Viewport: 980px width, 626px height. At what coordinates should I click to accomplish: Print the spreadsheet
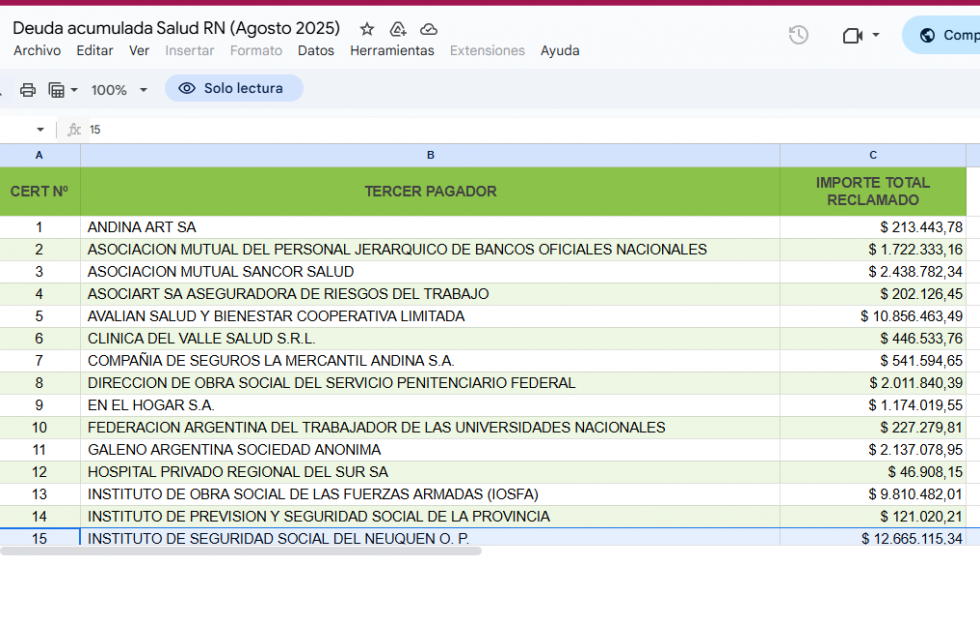pyautogui.click(x=28, y=90)
